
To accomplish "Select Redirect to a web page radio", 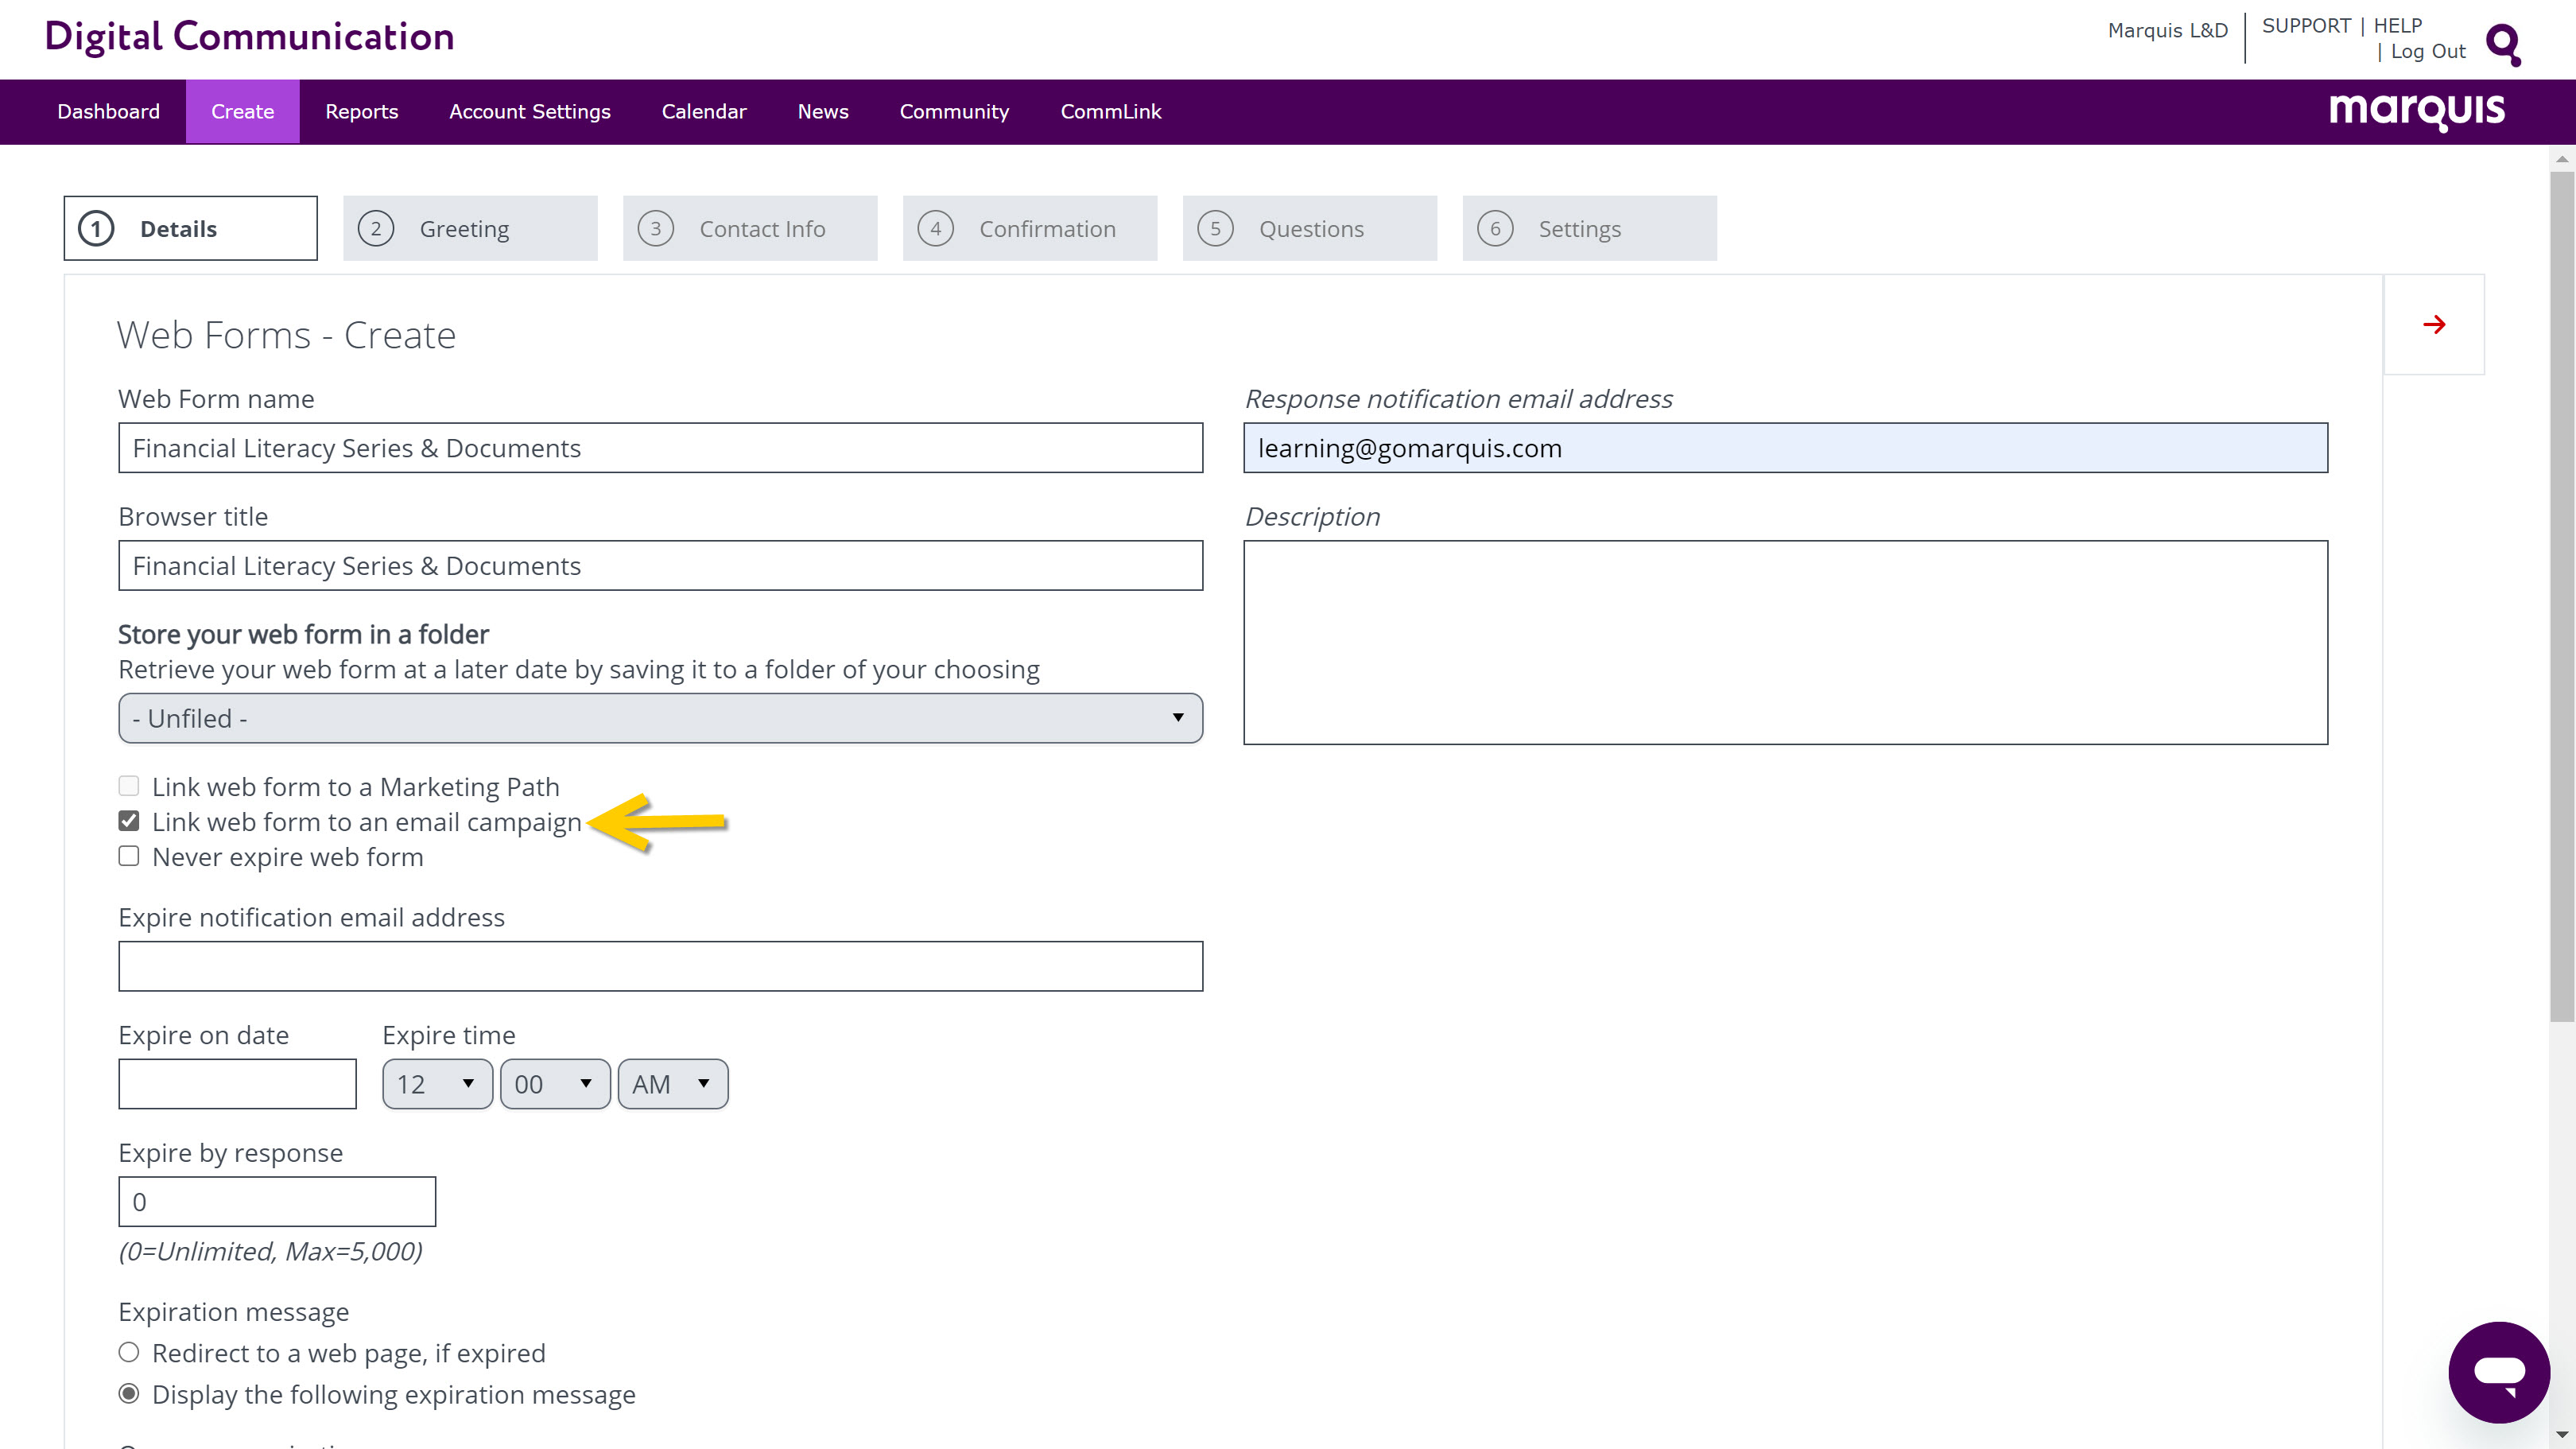I will pyautogui.click(x=129, y=1352).
